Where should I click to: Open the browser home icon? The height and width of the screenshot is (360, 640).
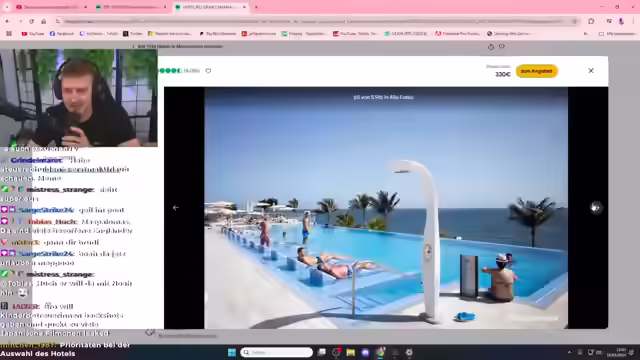click(x=44, y=21)
